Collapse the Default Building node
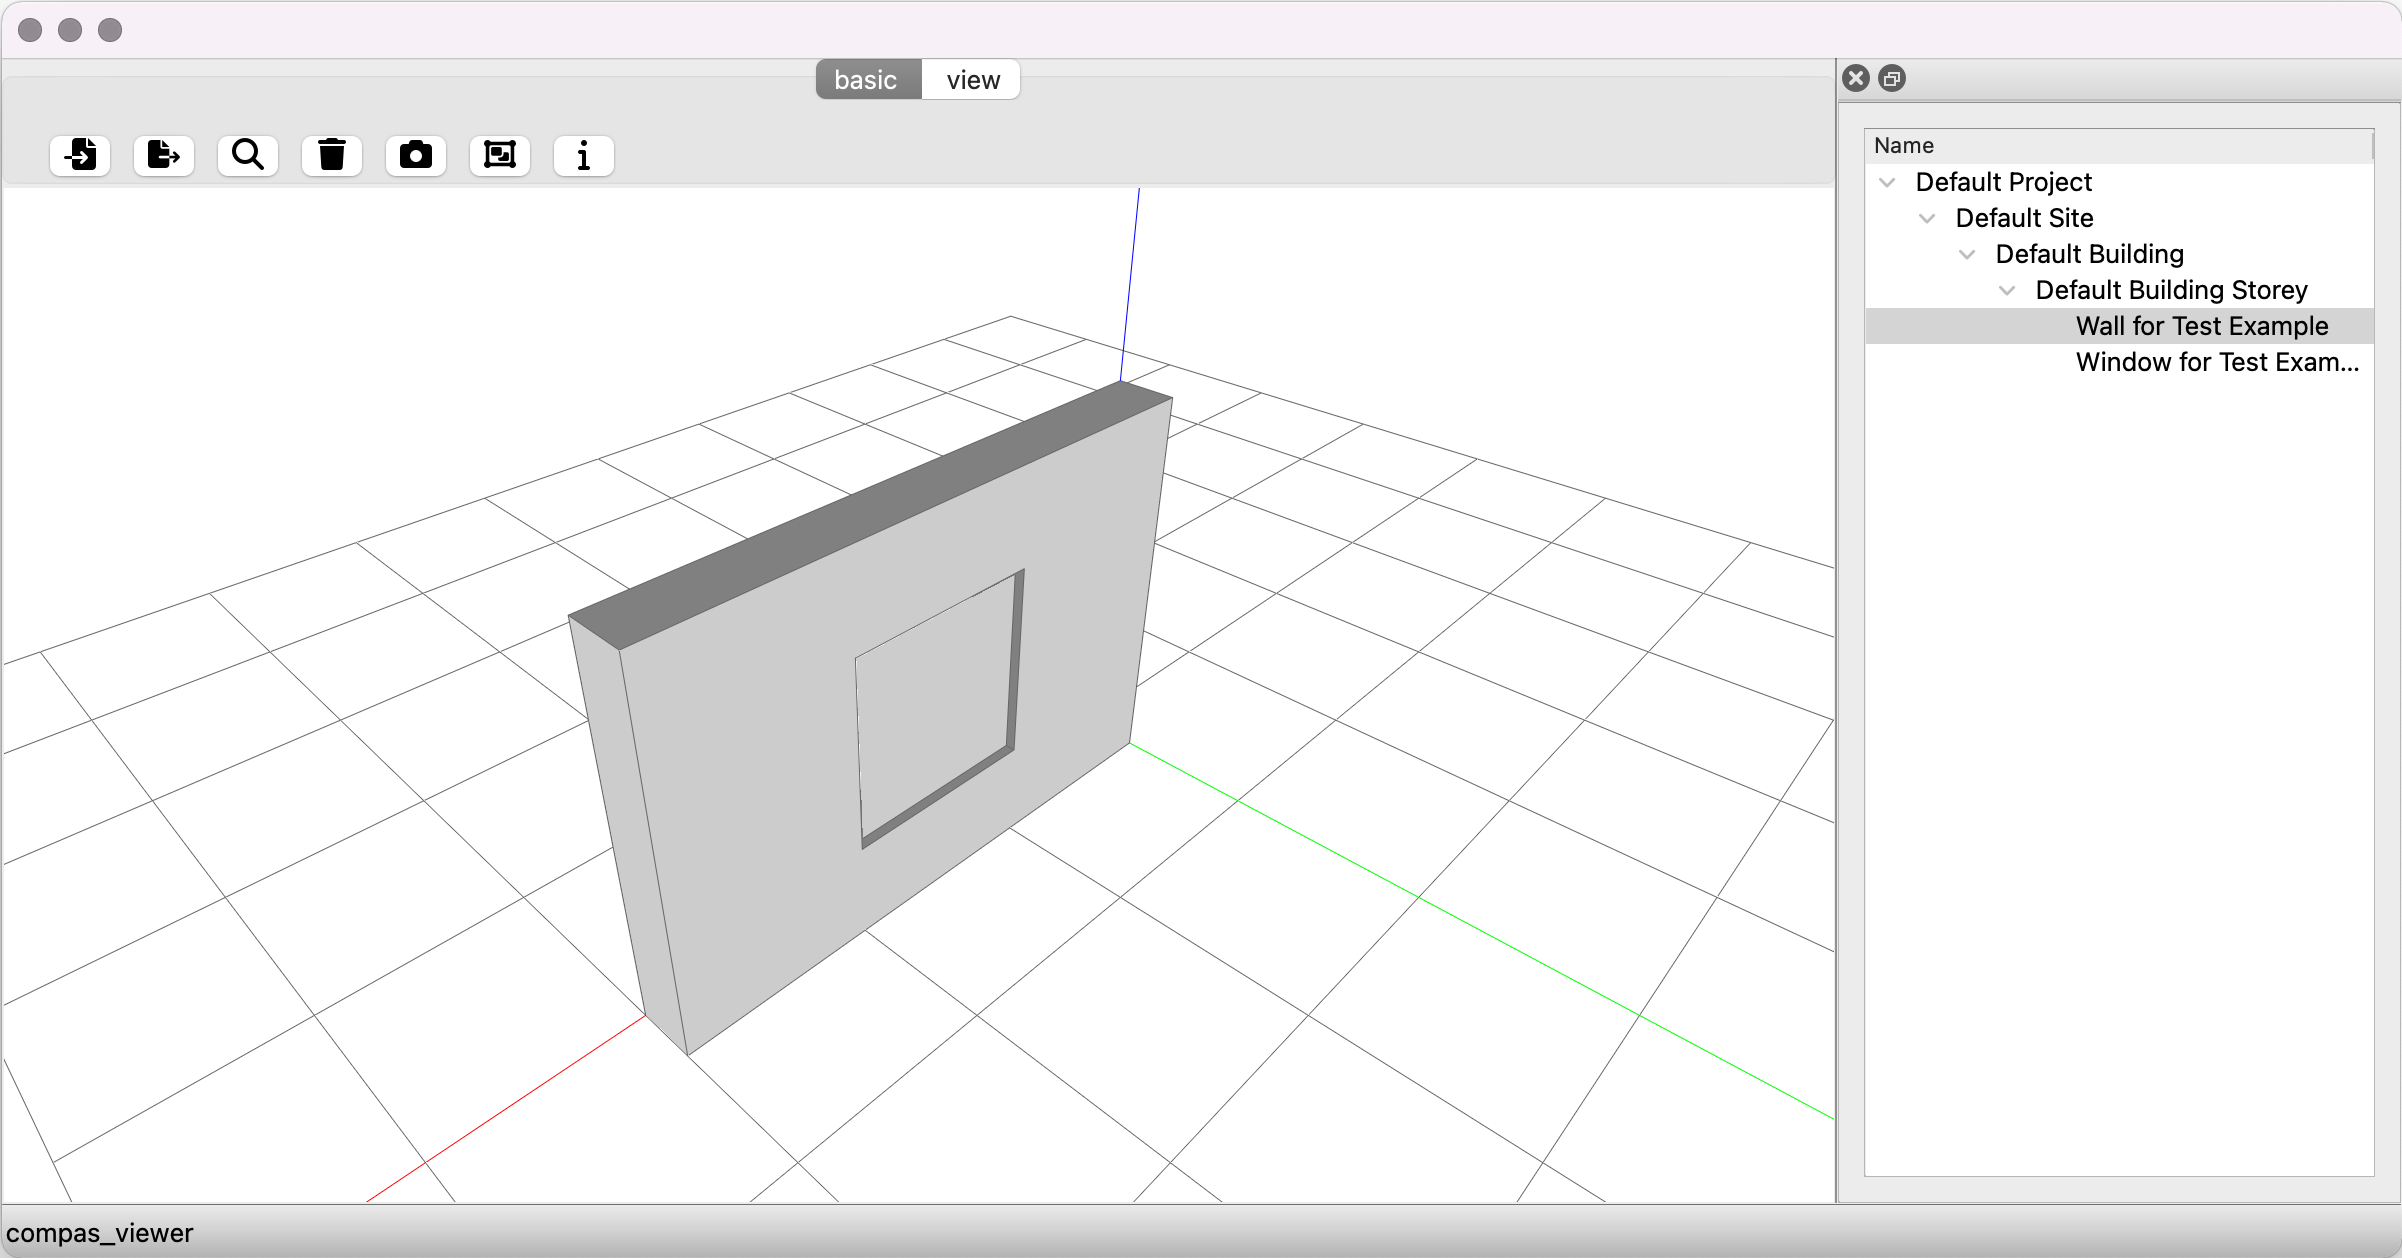The height and width of the screenshot is (1258, 2402). pyautogui.click(x=1967, y=254)
